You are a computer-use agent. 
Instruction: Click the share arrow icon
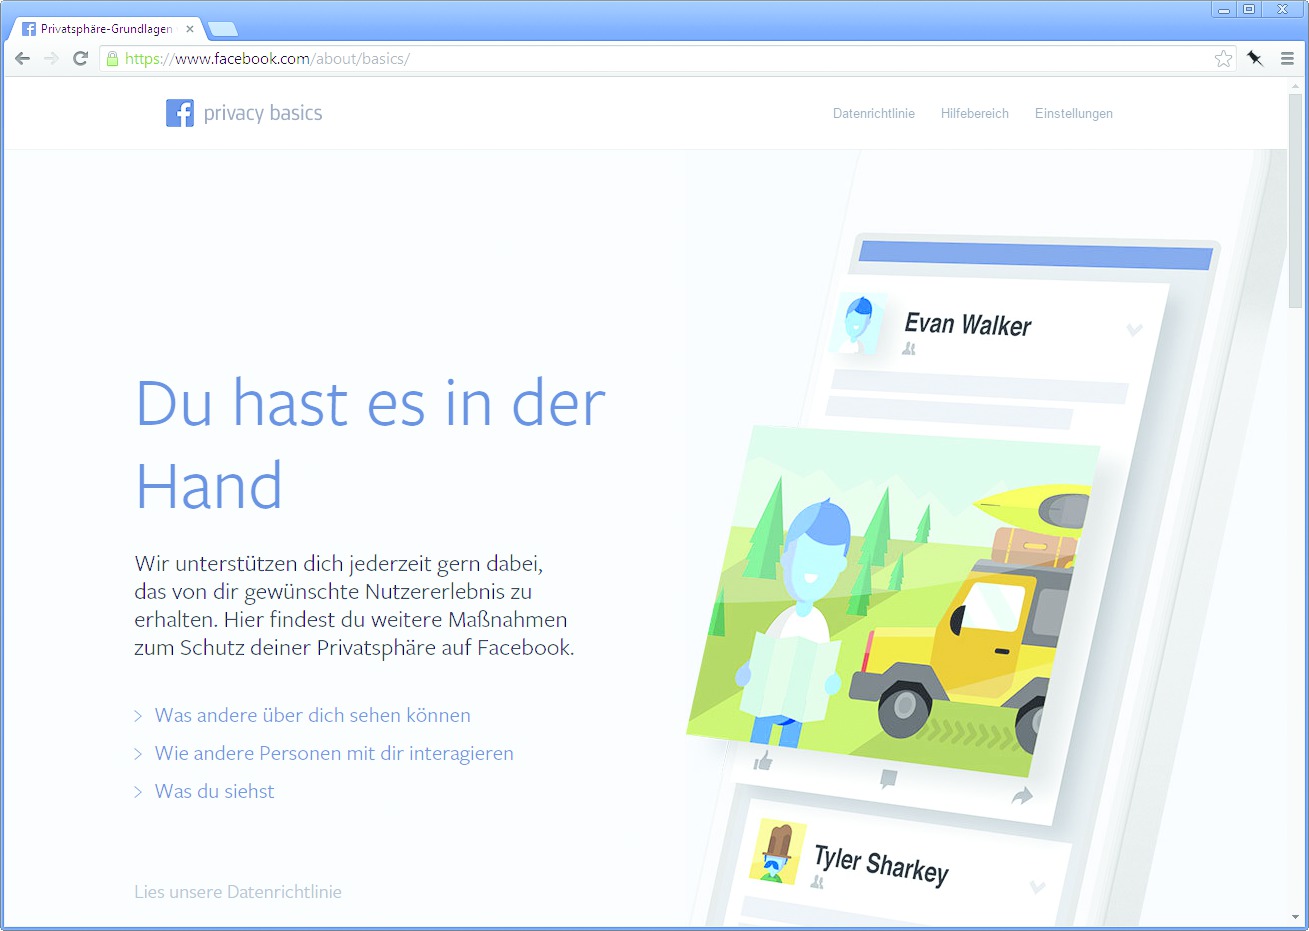(x=1021, y=796)
